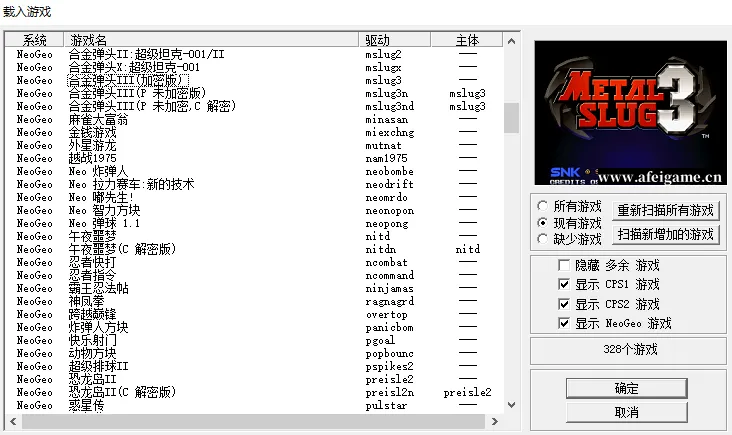Select game 合金弹头X:超级坦克-001 in list

pyautogui.click(x=134, y=67)
